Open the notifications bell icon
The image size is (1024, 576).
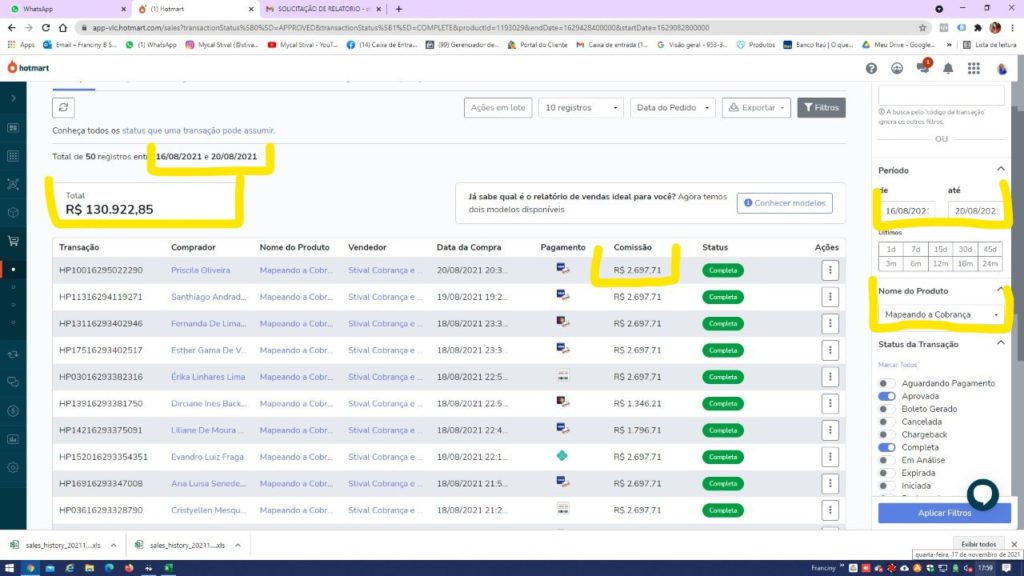[948, 68]
